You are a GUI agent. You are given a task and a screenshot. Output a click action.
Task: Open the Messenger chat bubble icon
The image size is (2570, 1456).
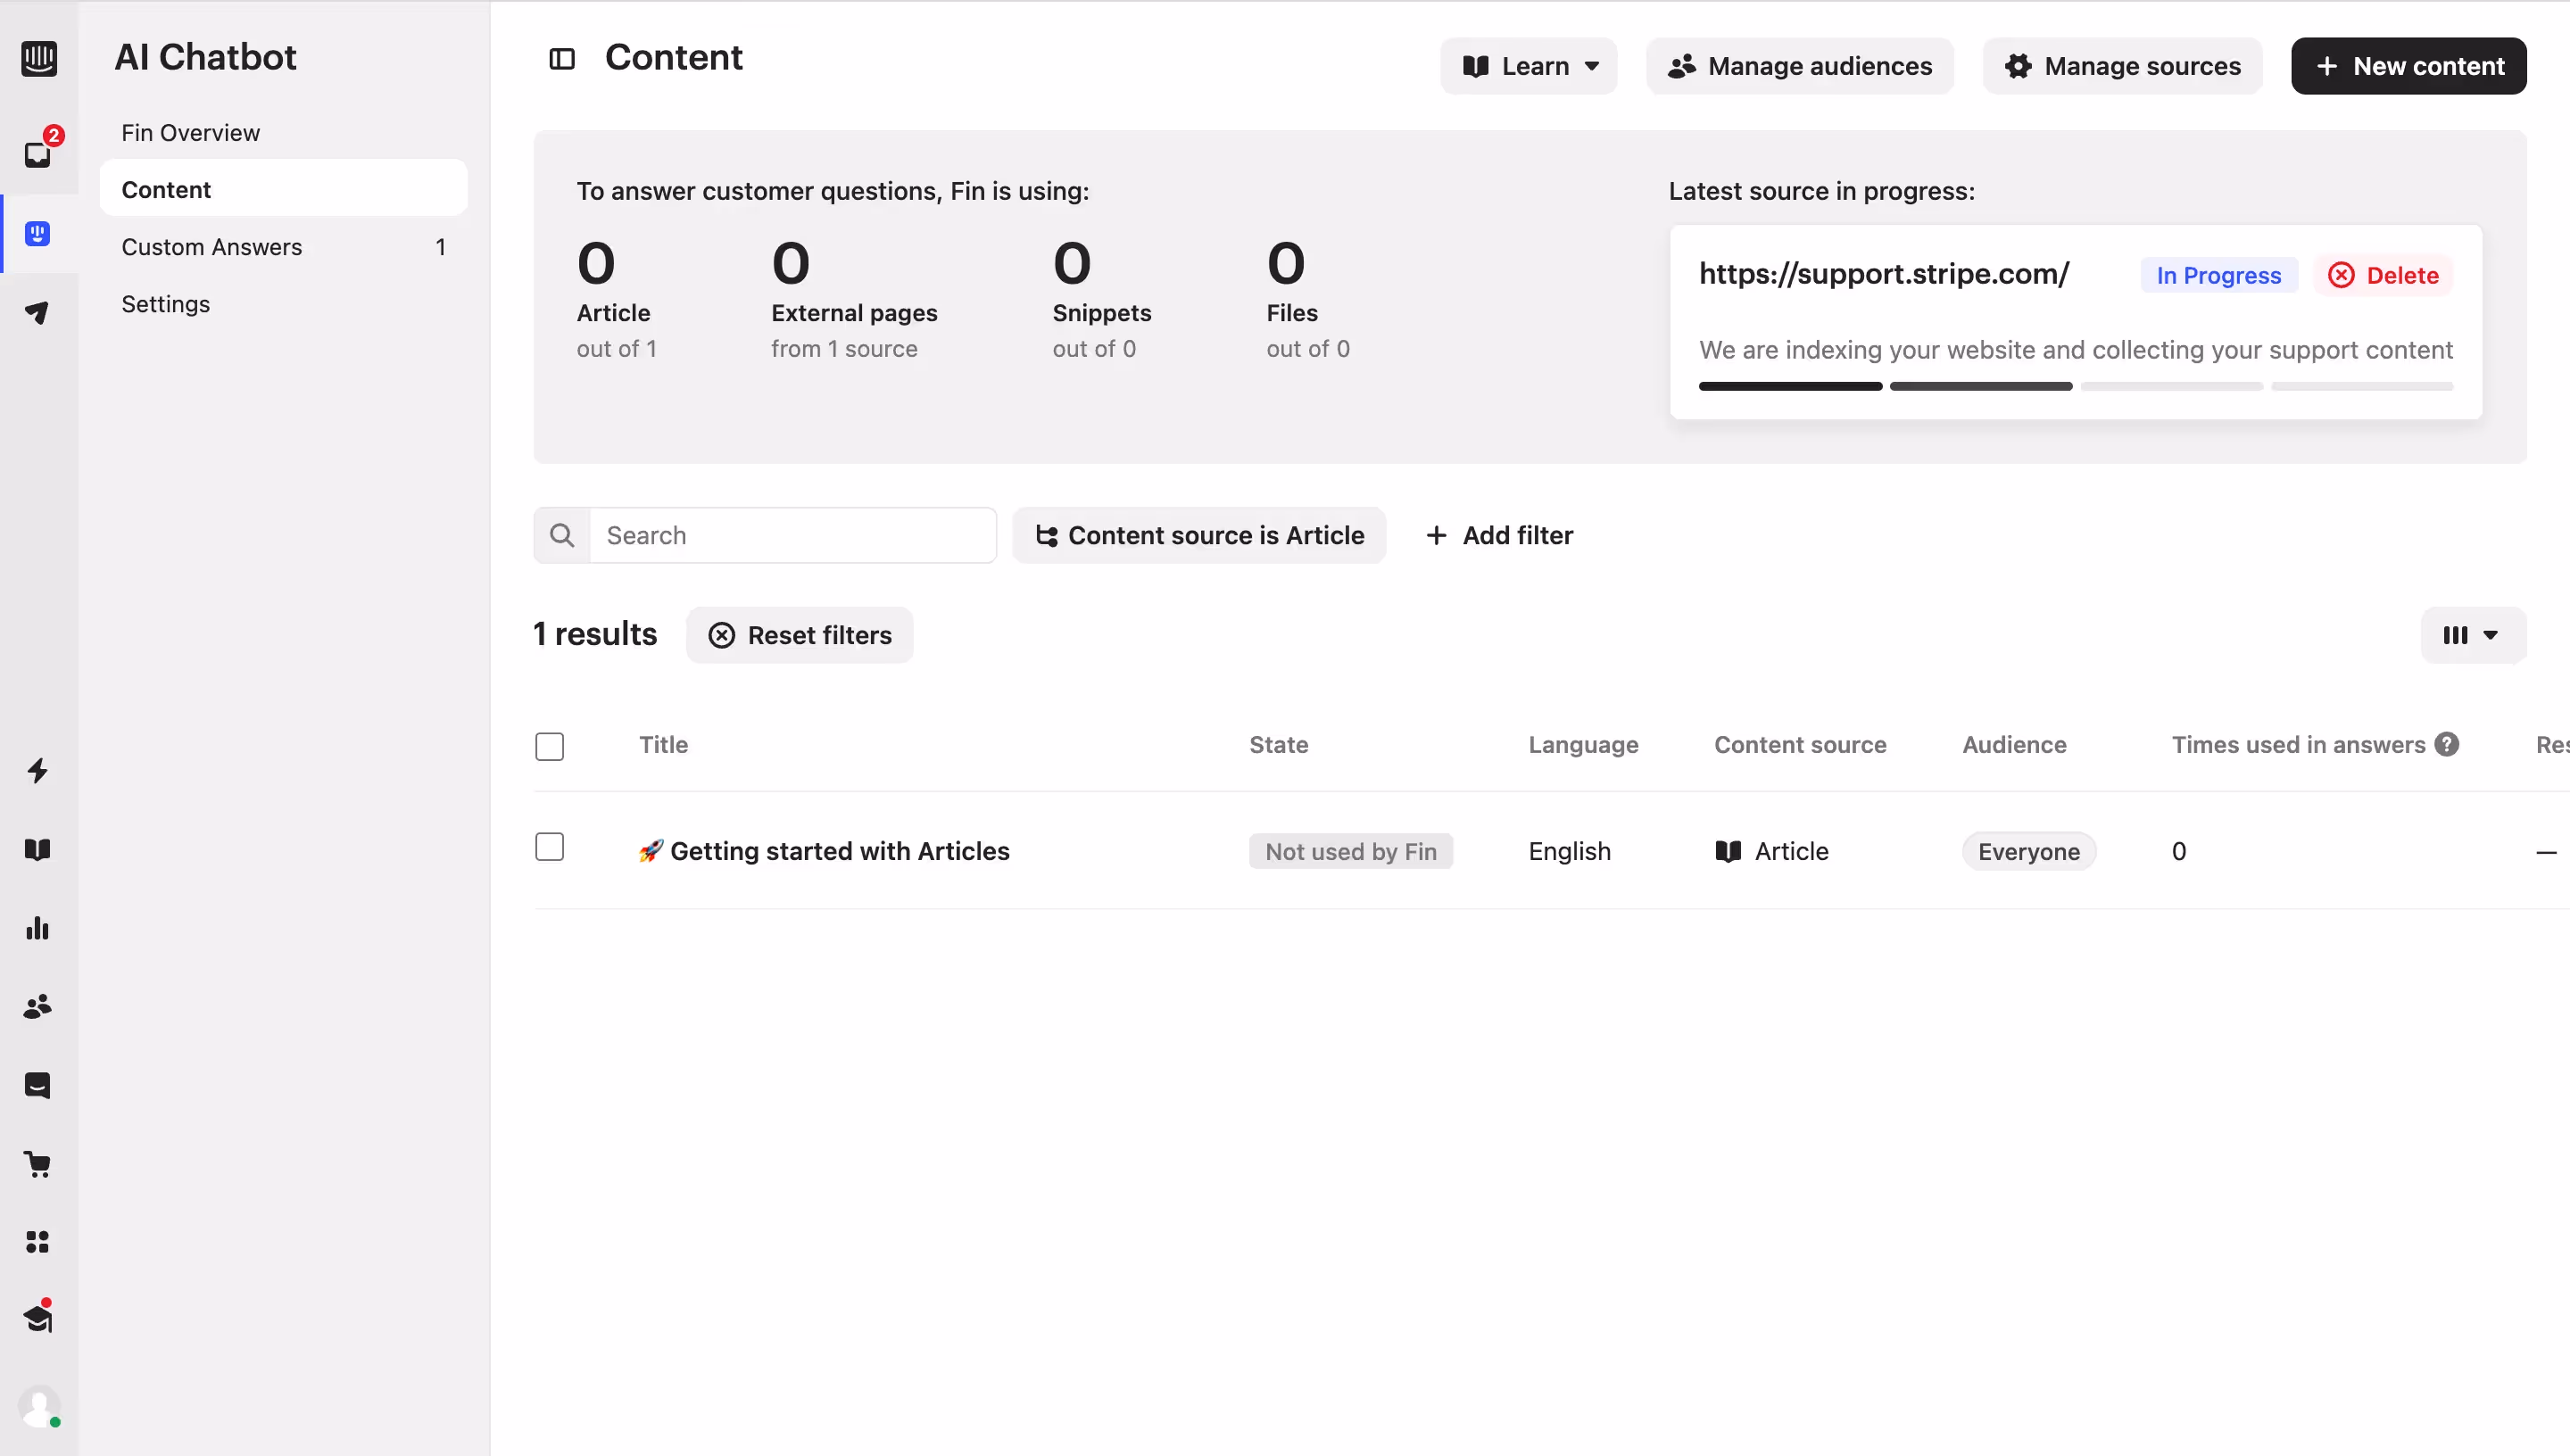coord(38,1085)
